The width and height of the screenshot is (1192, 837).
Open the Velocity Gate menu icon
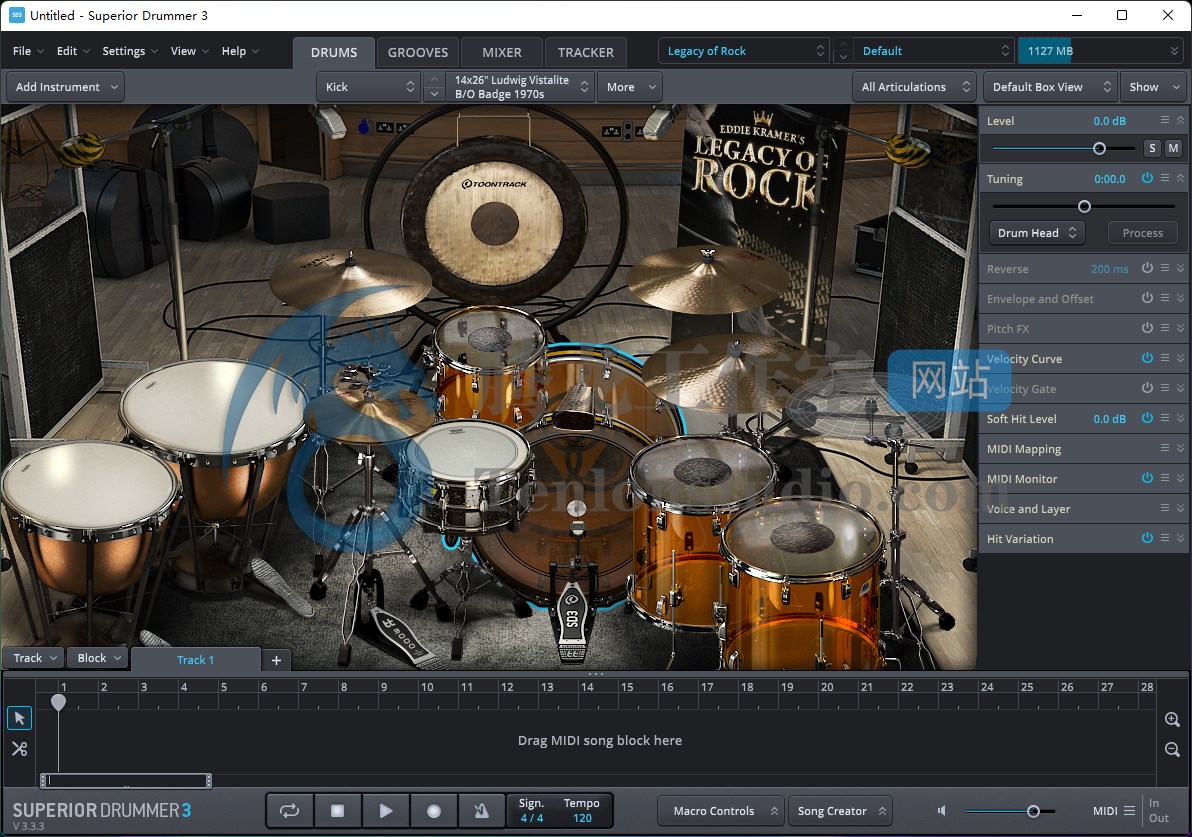click(x=1165, y=388)
